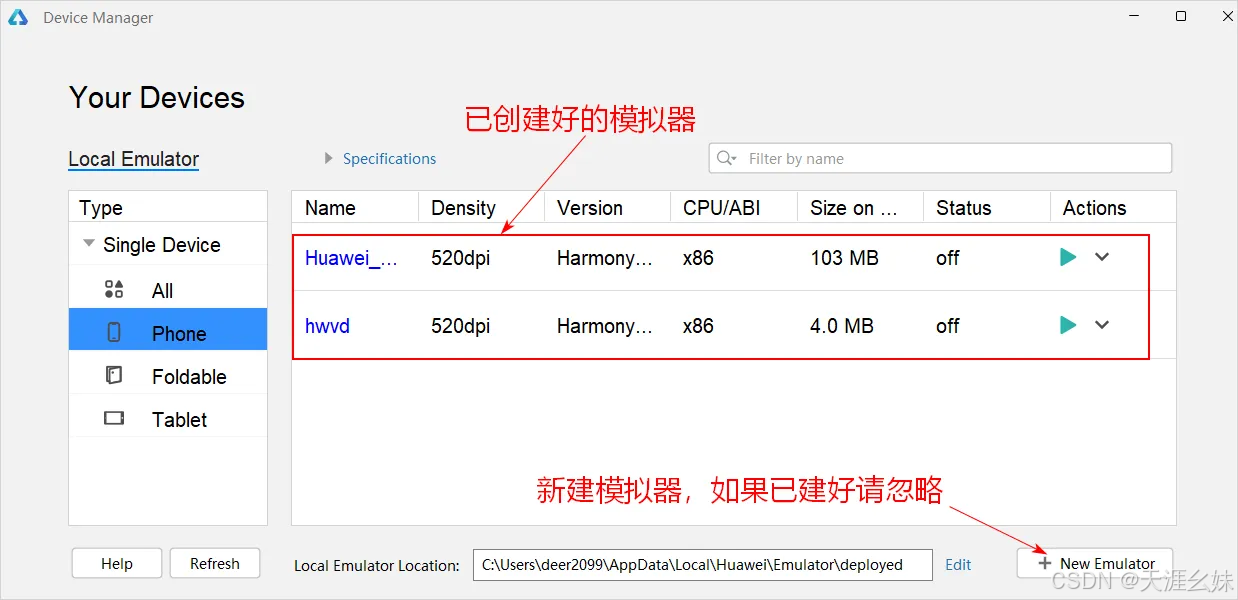
Task: Click the 4.0 MB size cell
Action: coord(842,326)
